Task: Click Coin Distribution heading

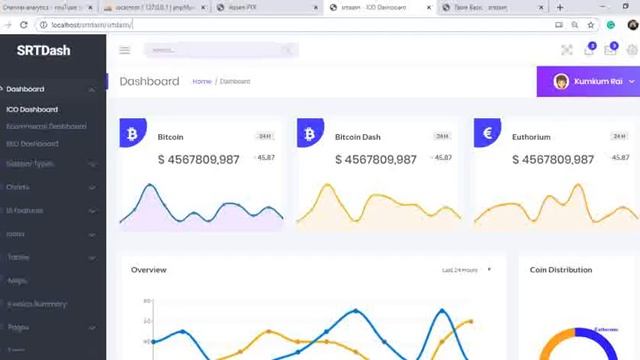Action: coord(561,270)
